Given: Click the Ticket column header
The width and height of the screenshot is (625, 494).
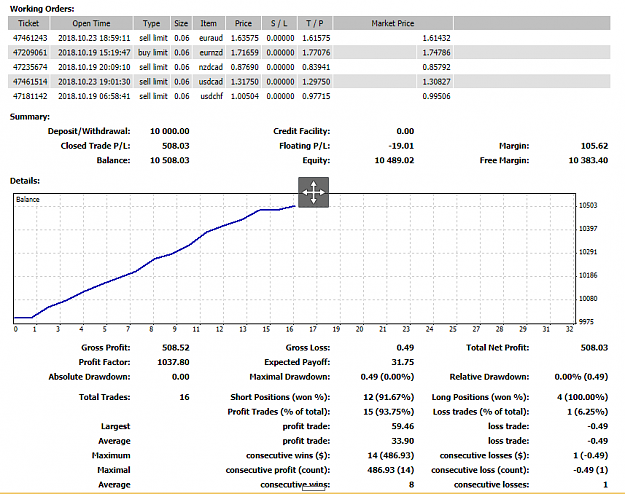Looking at the screenshot, I should (29, 23).
